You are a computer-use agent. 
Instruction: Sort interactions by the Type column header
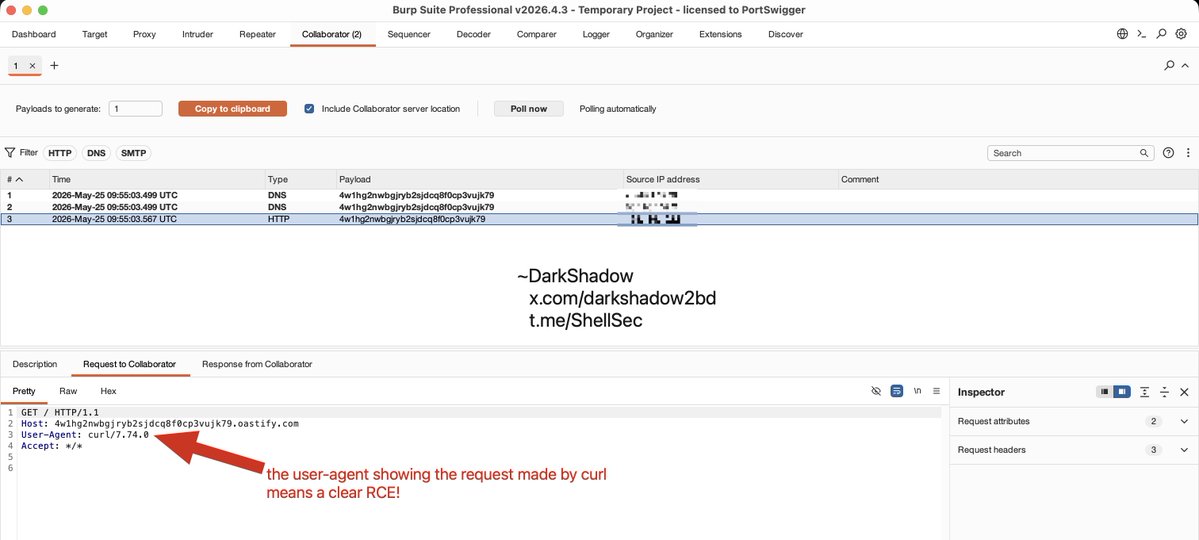point(301,180)
